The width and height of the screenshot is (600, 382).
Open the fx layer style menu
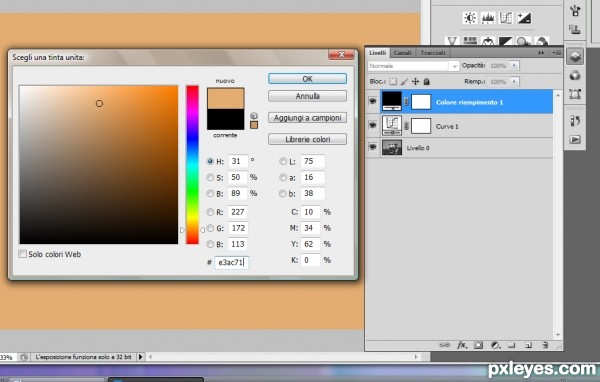[x=462, y=345]
